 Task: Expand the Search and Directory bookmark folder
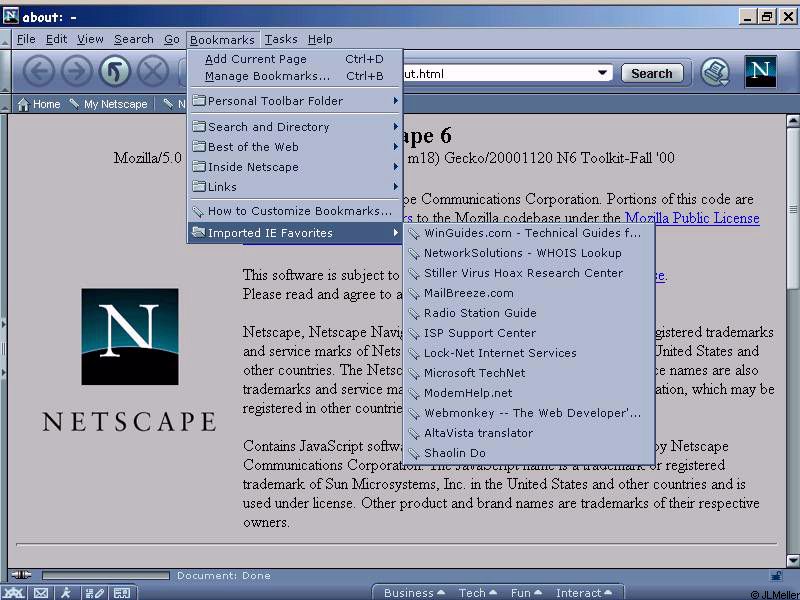coord(295,127)
